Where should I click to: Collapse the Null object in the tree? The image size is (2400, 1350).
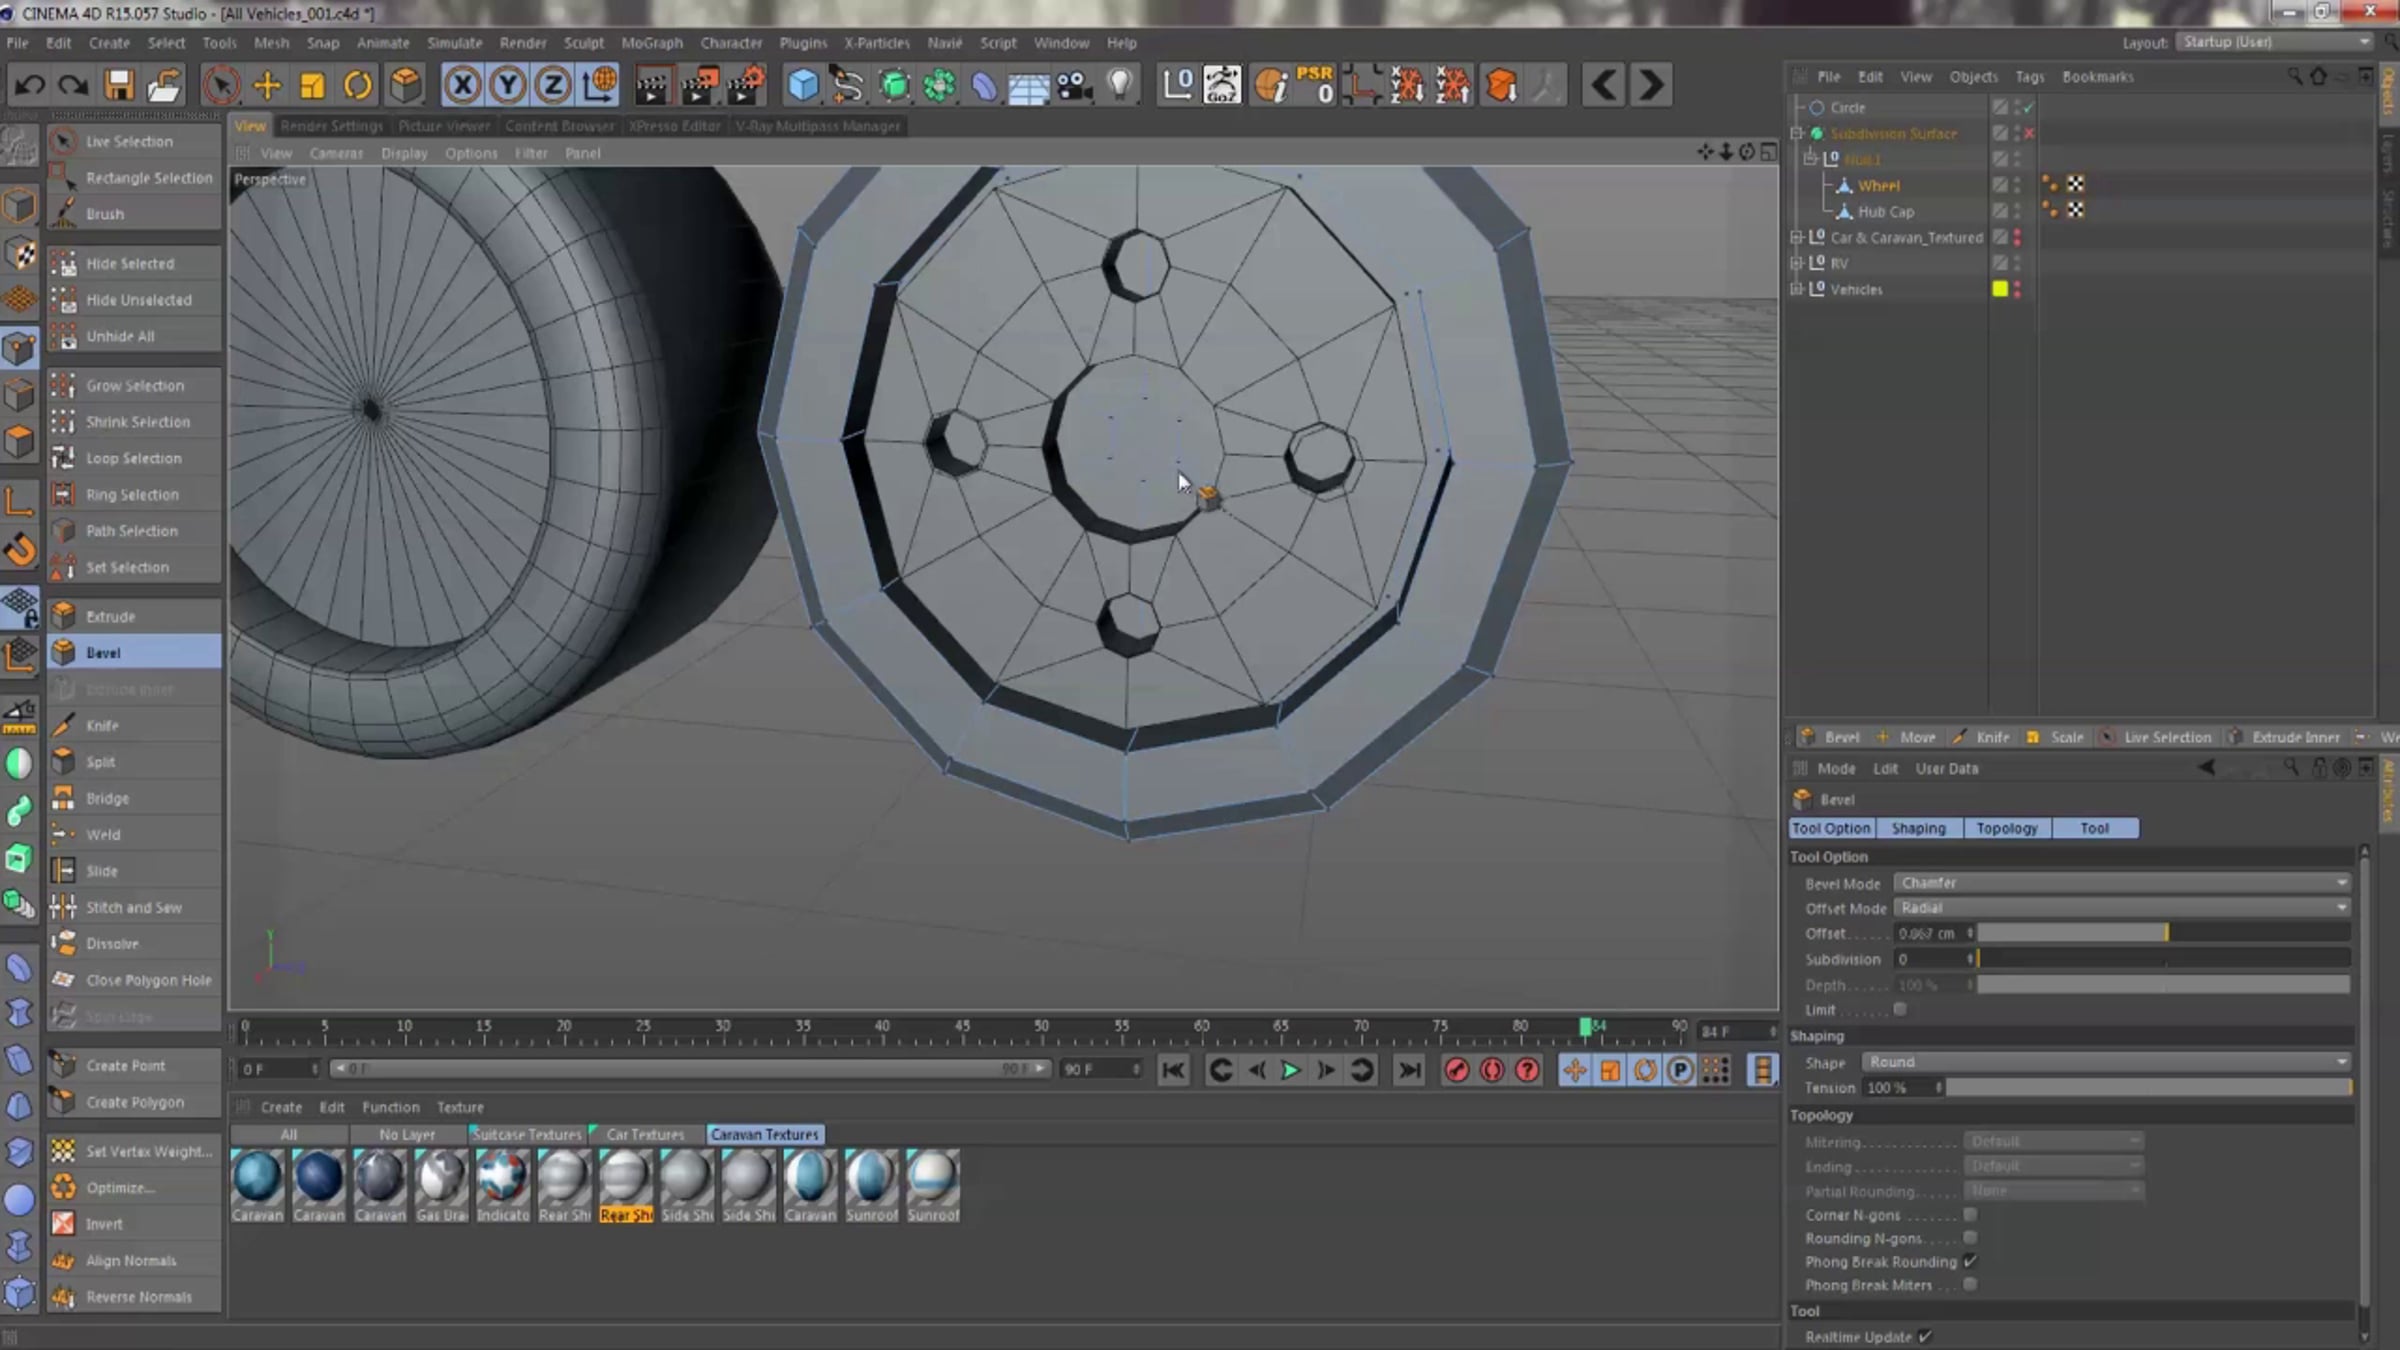pyautogui.click(x=1811, y=159)
